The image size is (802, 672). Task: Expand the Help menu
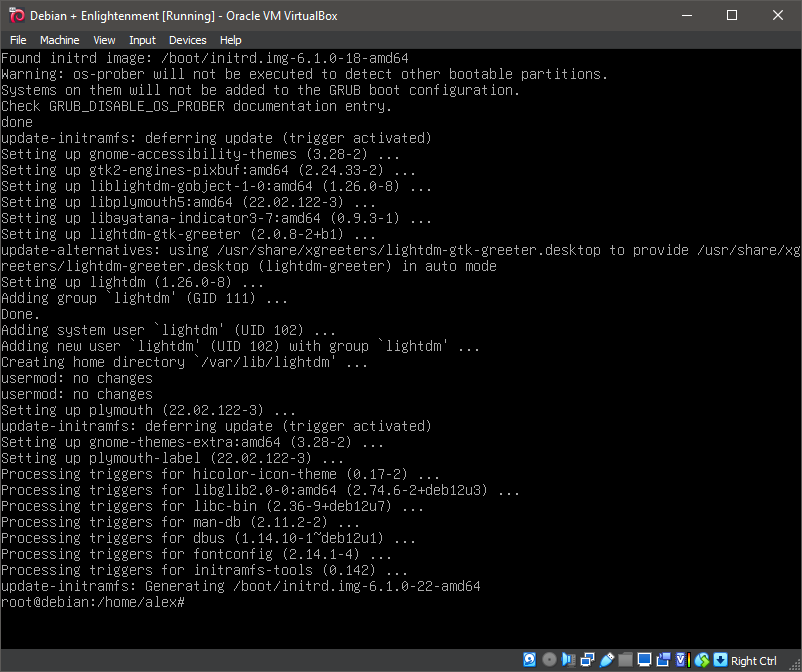tap(230, 40)
